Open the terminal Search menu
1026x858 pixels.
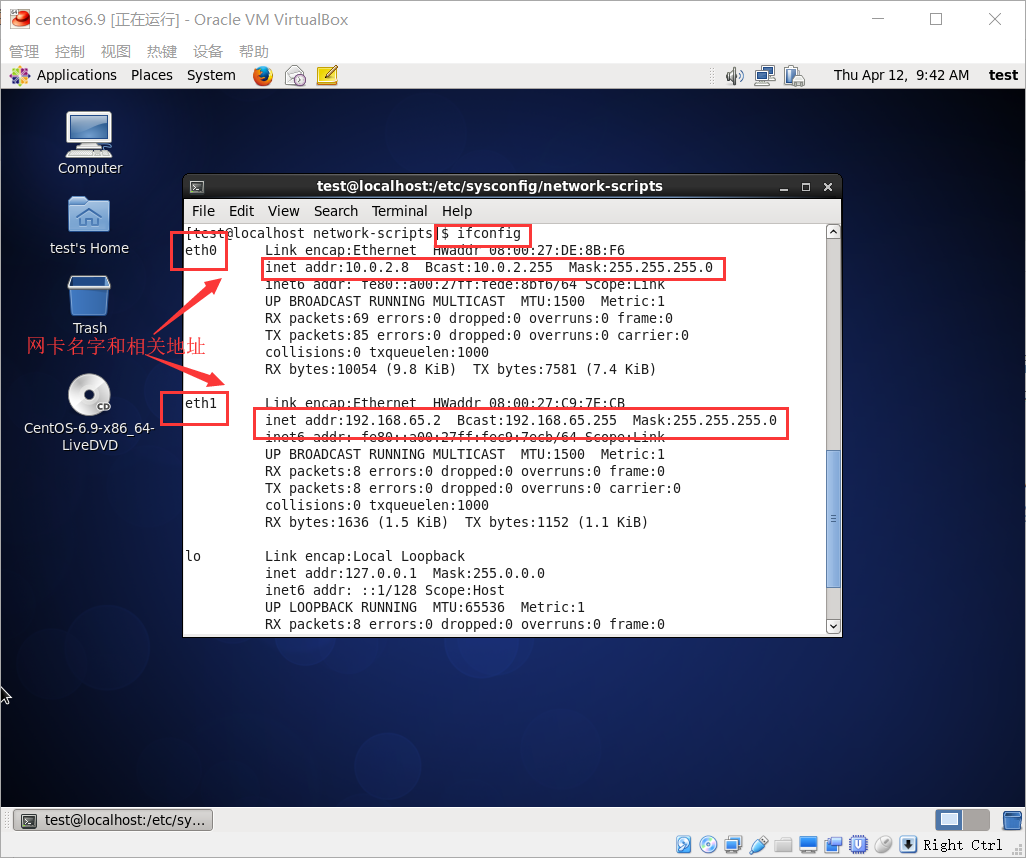tap(336, 211)
